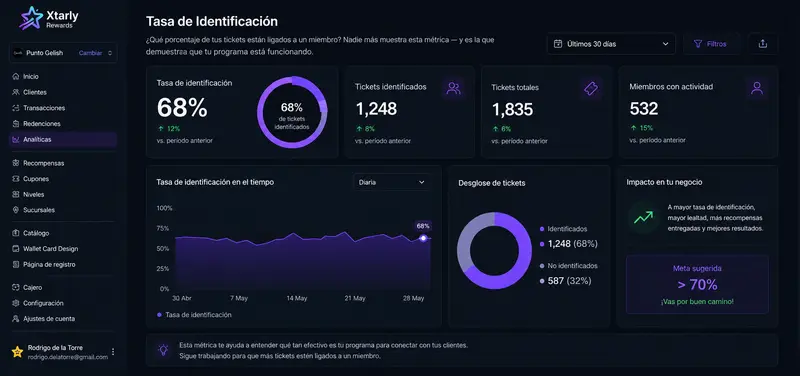Click the 68% circular progress ring

coord(292,112)
